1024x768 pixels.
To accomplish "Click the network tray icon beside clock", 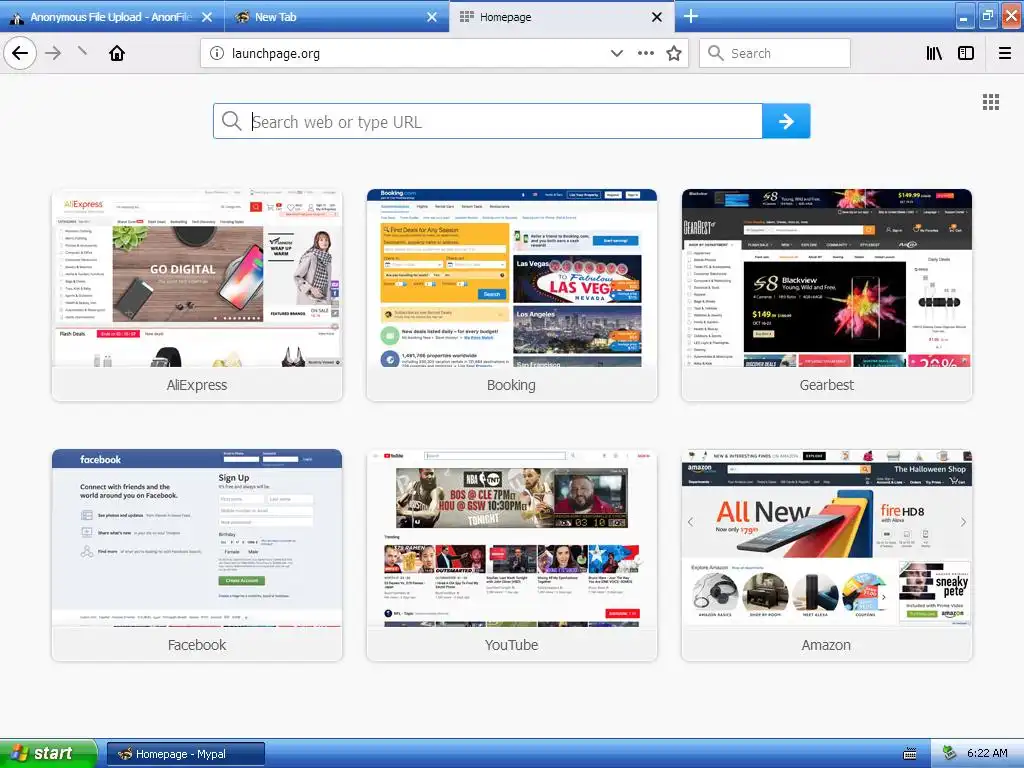I will pyautogui.click(x=950, y=753).
